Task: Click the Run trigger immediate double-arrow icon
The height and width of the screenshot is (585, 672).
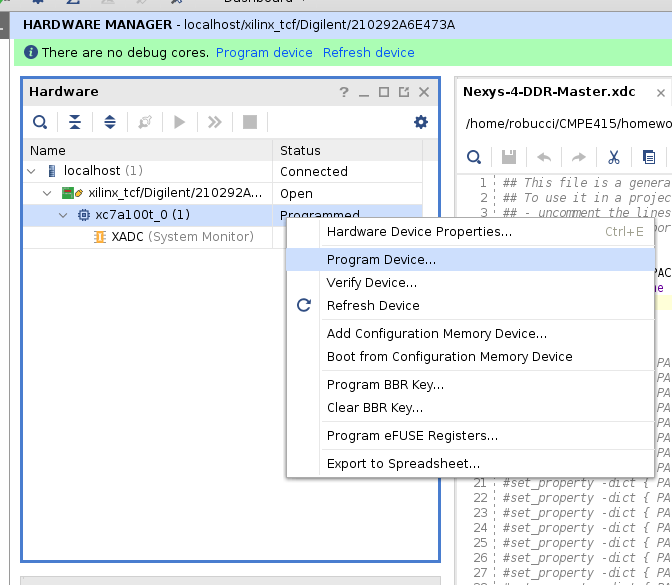Action: click(215, 122)
